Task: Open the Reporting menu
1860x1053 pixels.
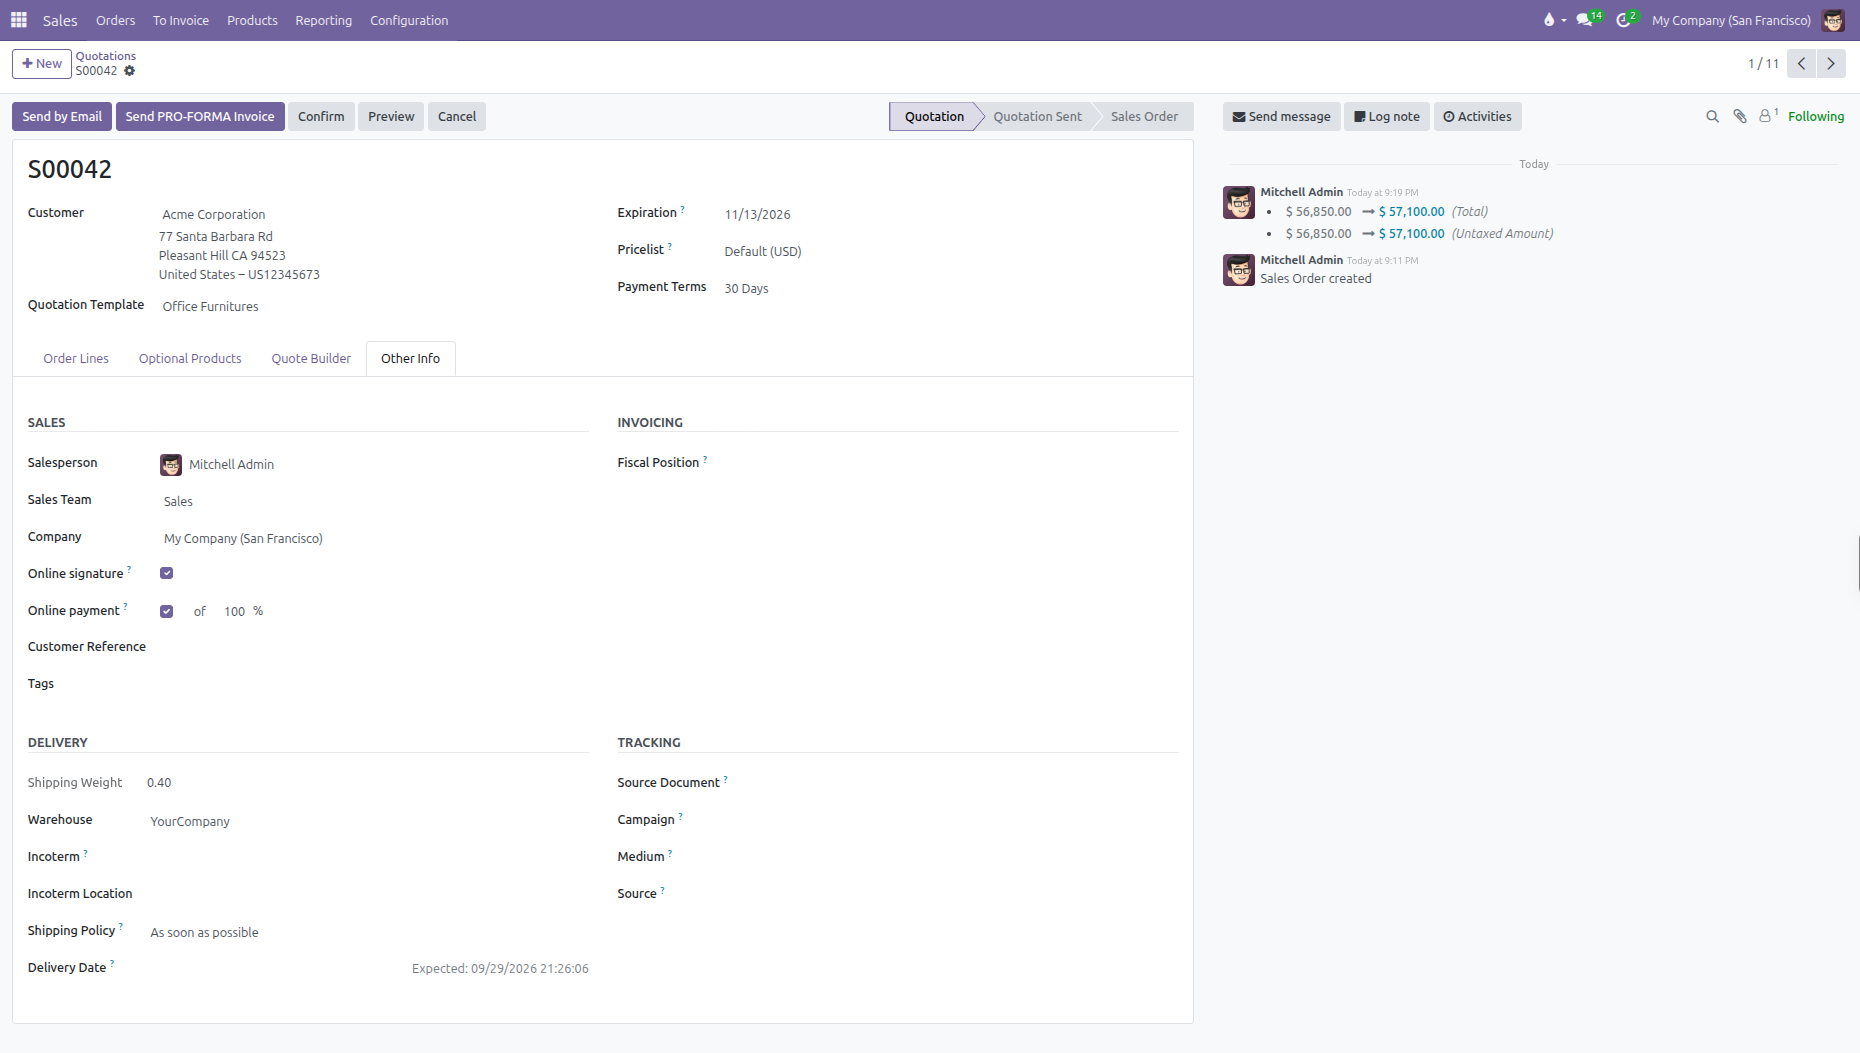Action: pyautogui.click(x=324, y=20)
